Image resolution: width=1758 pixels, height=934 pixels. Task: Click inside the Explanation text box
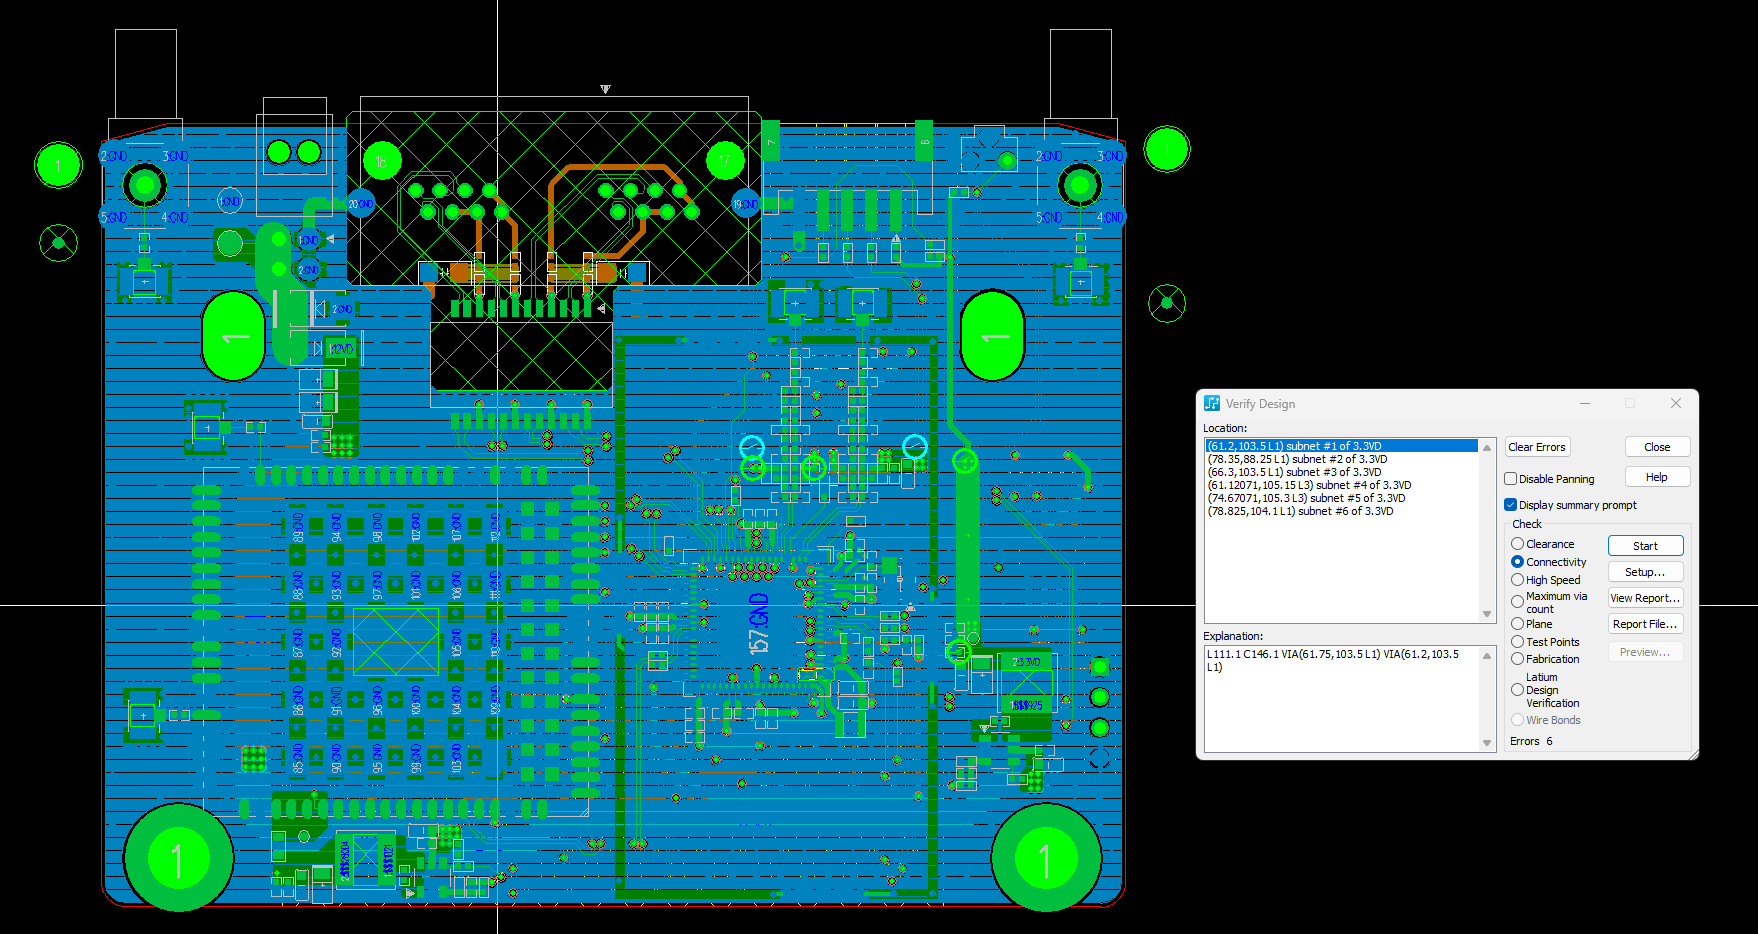(1340, 700)
